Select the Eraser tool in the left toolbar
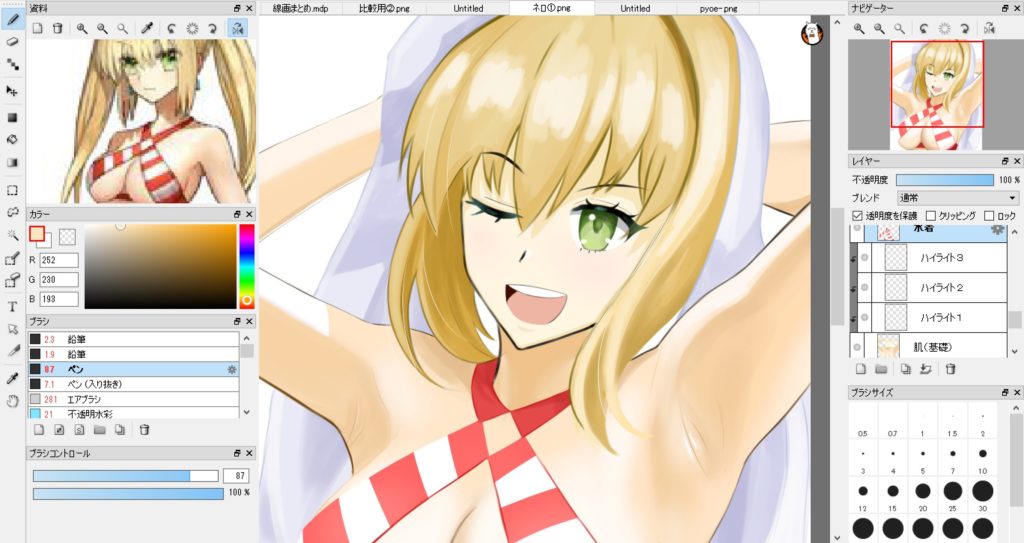 click(13, 42)
